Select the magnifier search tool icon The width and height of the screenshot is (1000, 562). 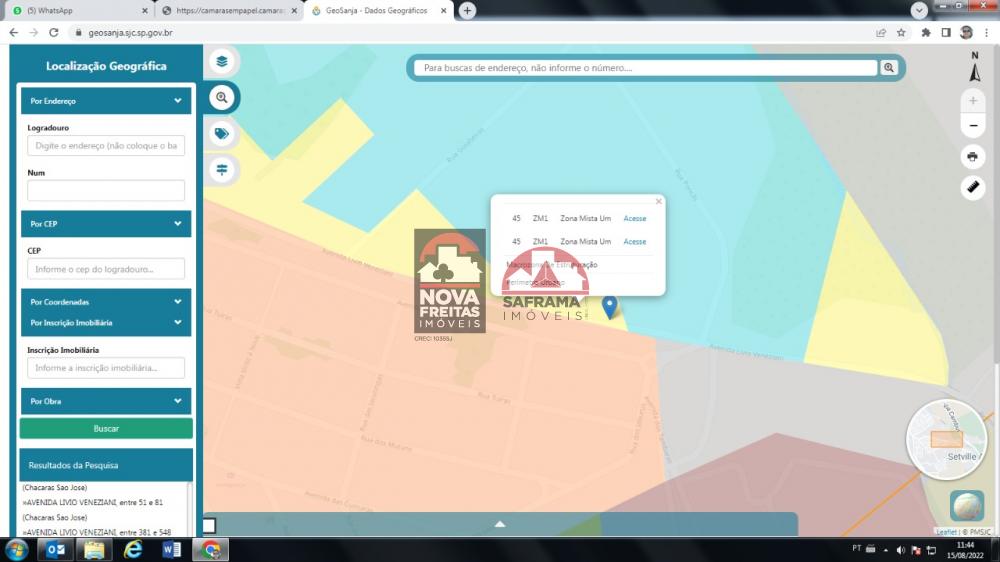[x=222, y=97]
